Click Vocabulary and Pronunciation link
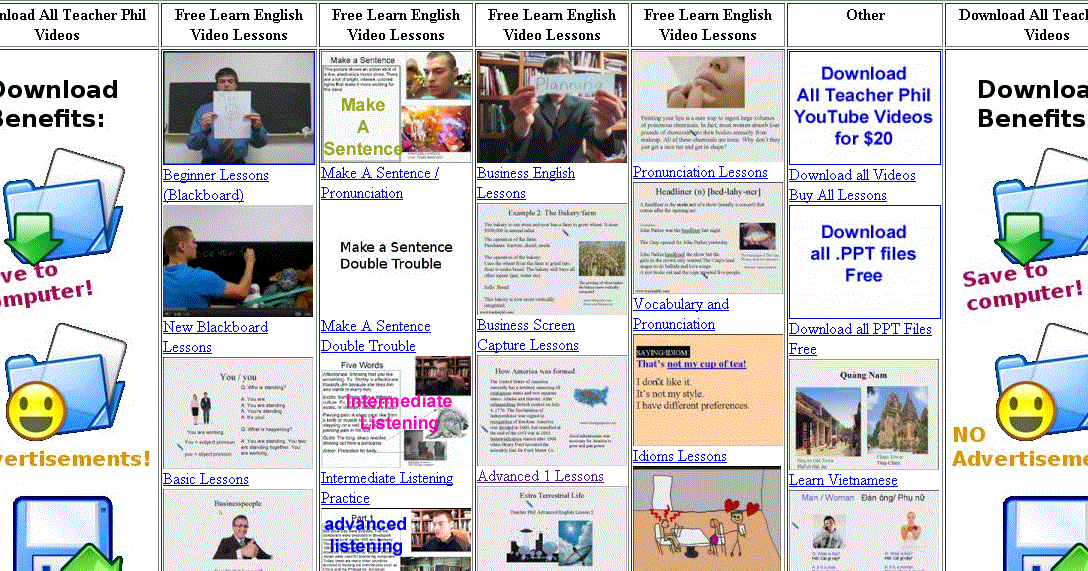The width and height of the screenshot is (1088, 571). tap(681, 314)
